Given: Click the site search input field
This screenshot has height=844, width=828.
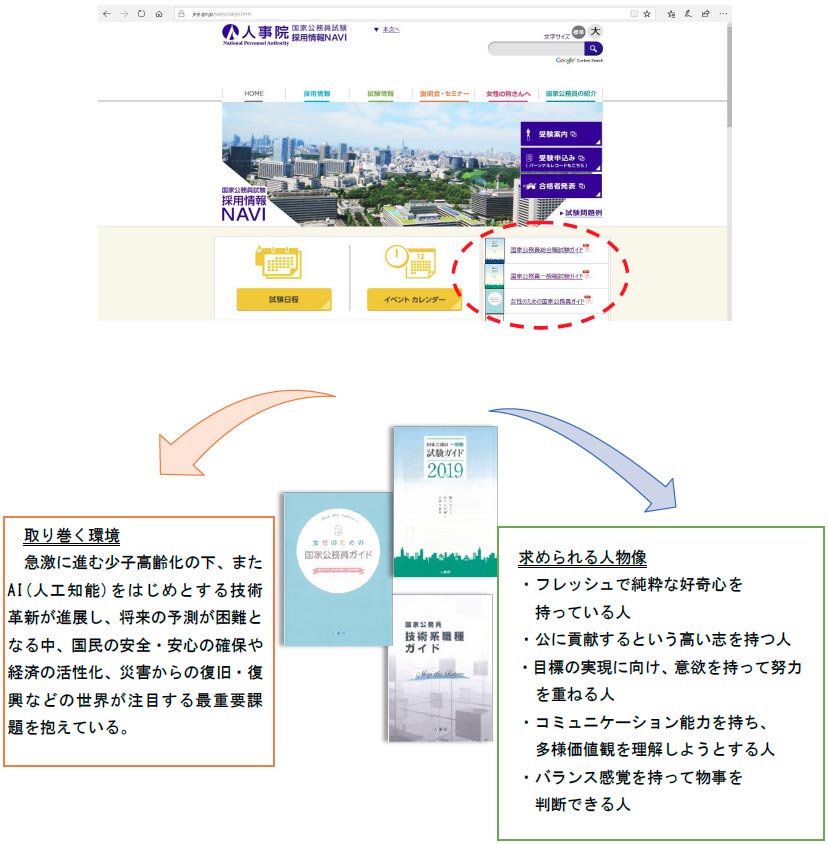Looking at the screenshot, I should (x=536, y=49).
